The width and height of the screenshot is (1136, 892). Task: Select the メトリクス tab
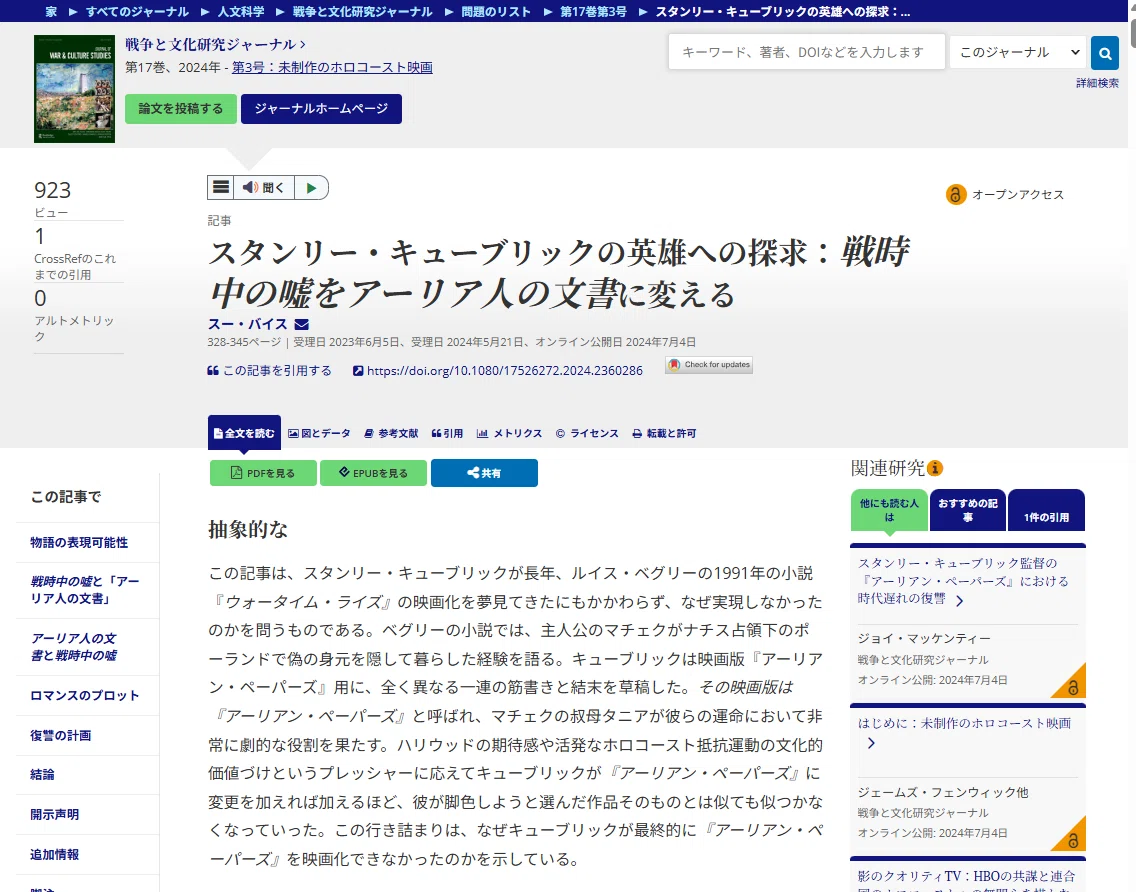click(x=509, y=433)
